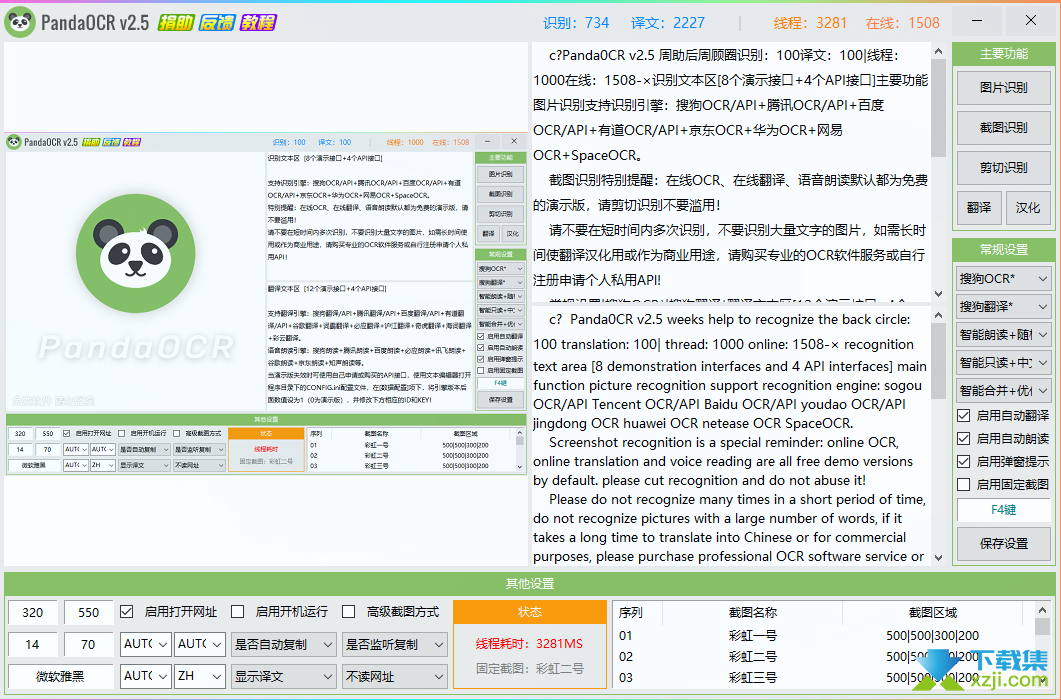
Task: Enable the 启用固定截图 checkbox
Action: [964, 484]
